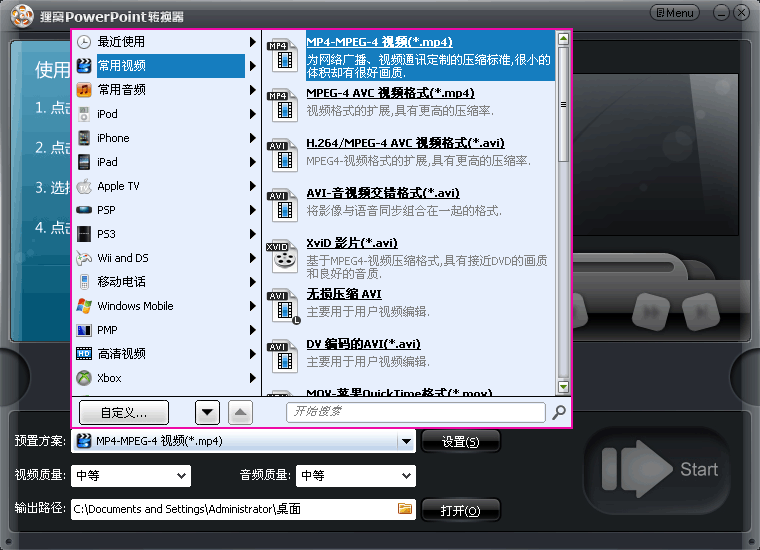Viewport: 760px width, 550px height.
Task: Open the Menu button in title bar
Action: click(x=675, y=13)
